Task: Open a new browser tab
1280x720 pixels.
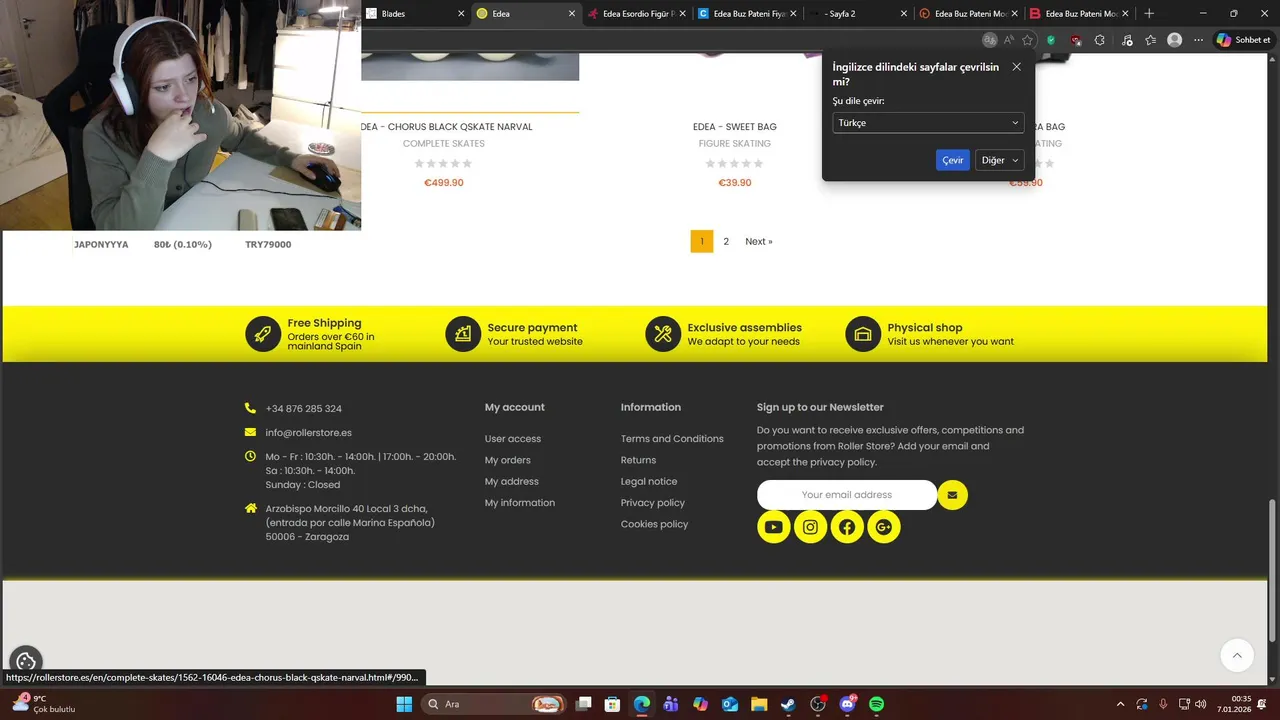Action: tap(1149, 14)
